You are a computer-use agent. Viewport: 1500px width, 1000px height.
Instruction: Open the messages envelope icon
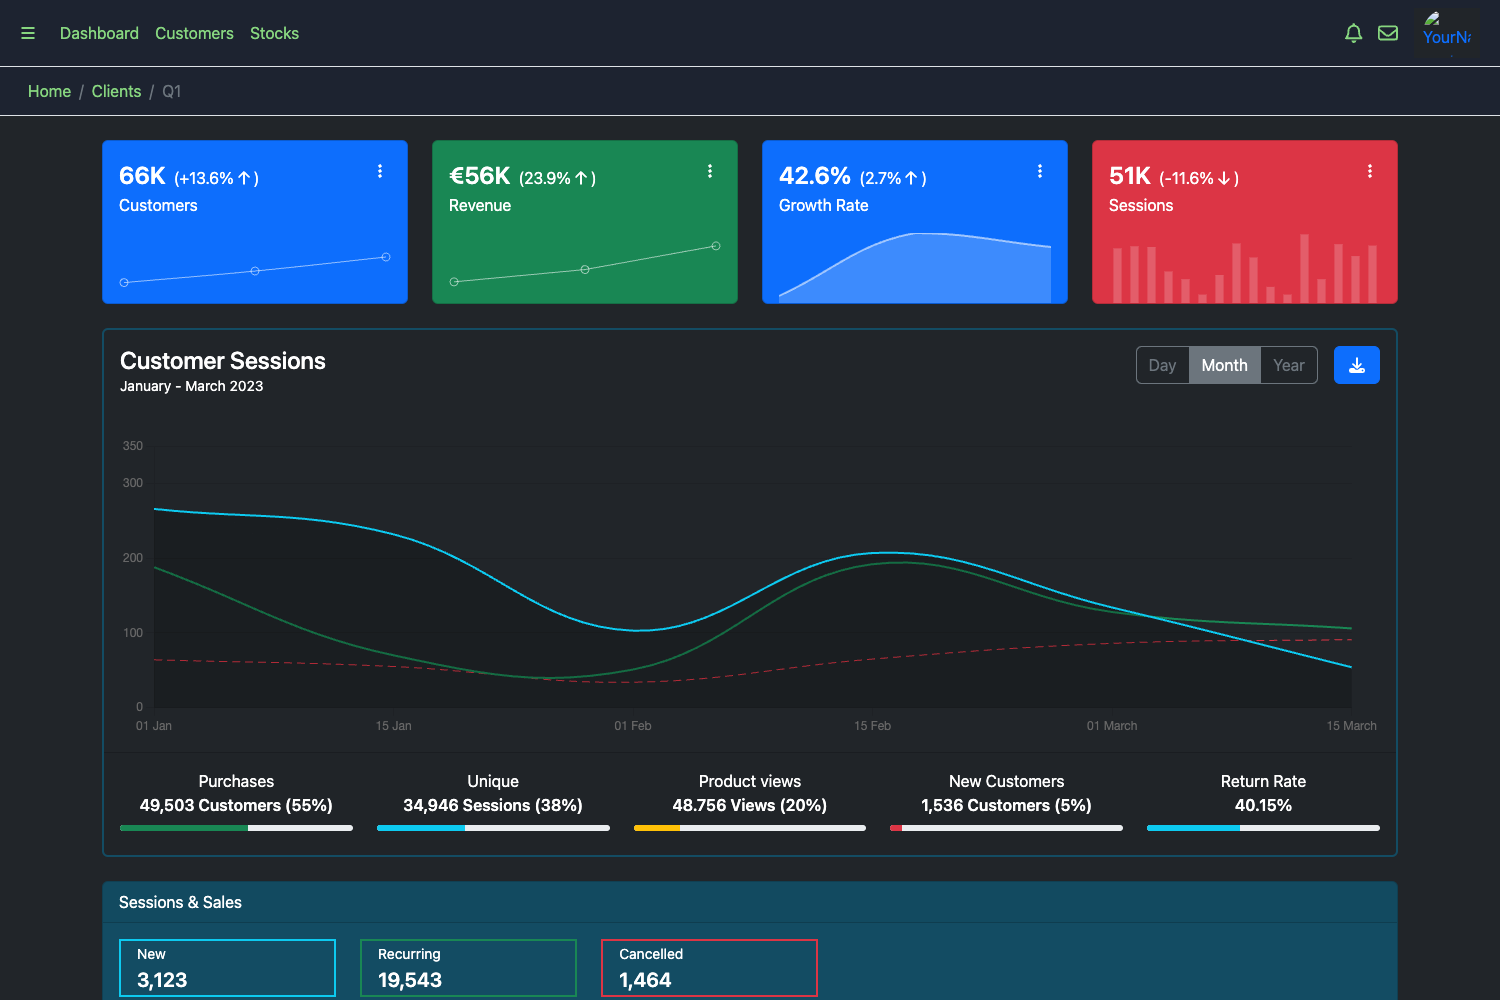pyautogui.click(x=1388, y=32)
